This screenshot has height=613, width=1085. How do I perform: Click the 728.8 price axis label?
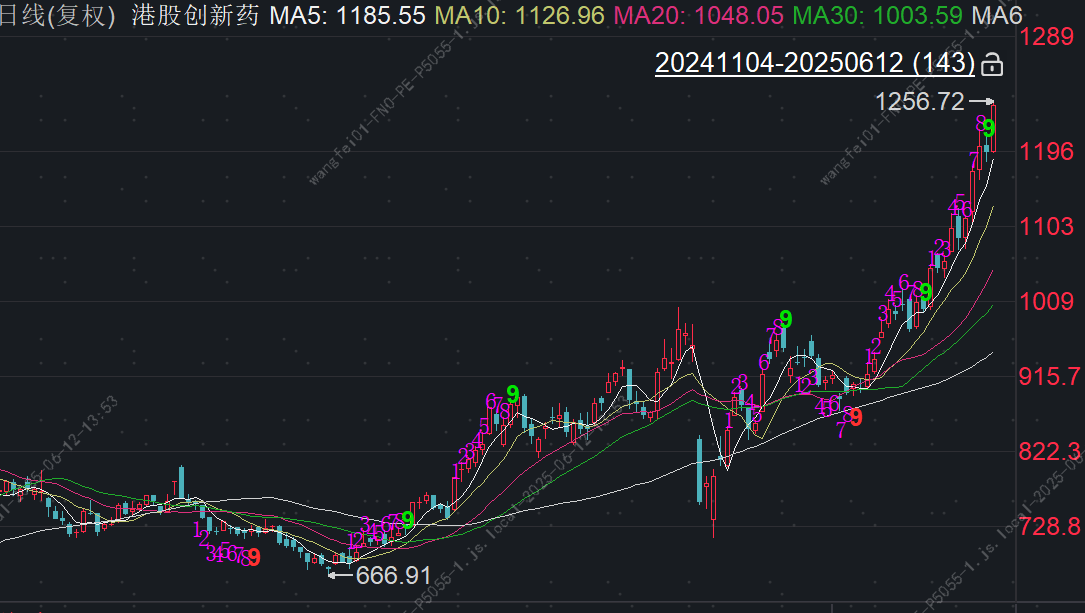pos(1049,527)
